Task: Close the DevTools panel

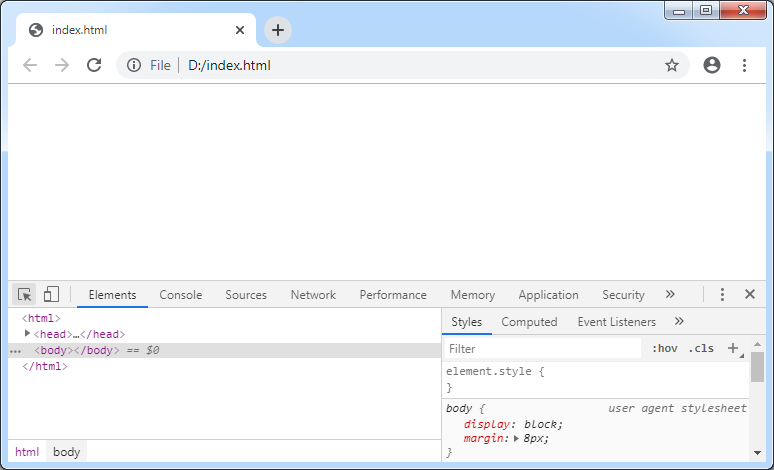Action: click(750, 295)
